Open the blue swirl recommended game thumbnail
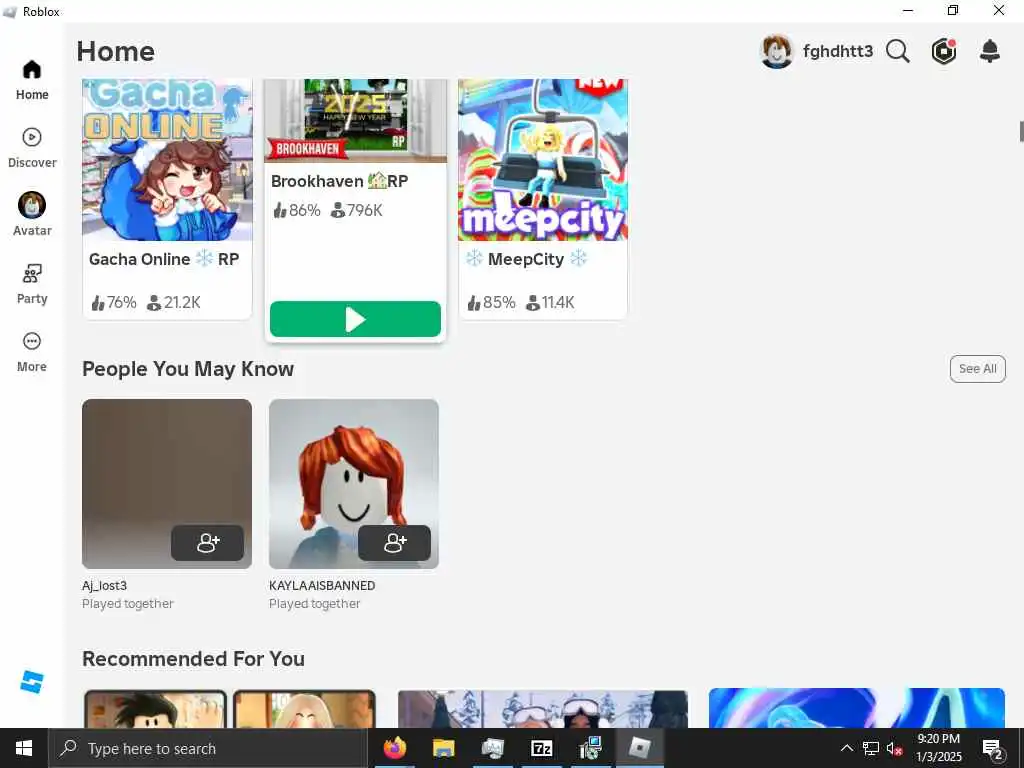1024x768 pixels. (857, 708)
